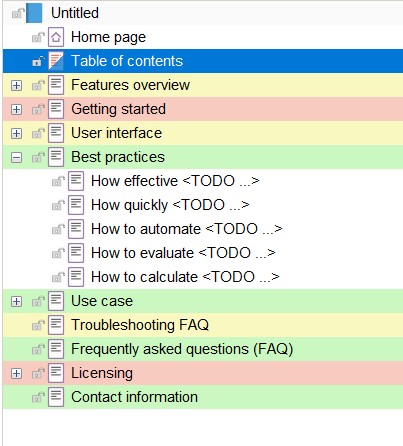
Task: Click the lock icon beside Frequently asked questions
Action: pos(38,349)
